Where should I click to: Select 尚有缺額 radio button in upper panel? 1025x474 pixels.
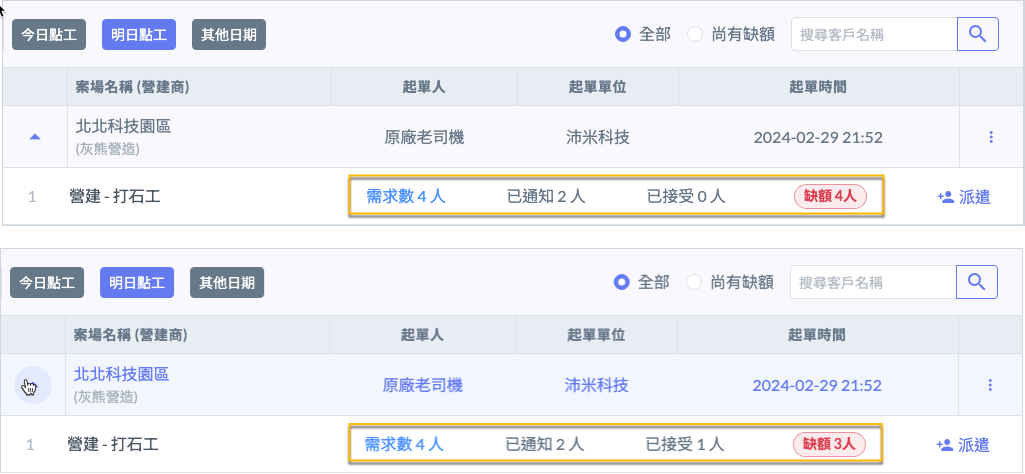click(695, 34)
